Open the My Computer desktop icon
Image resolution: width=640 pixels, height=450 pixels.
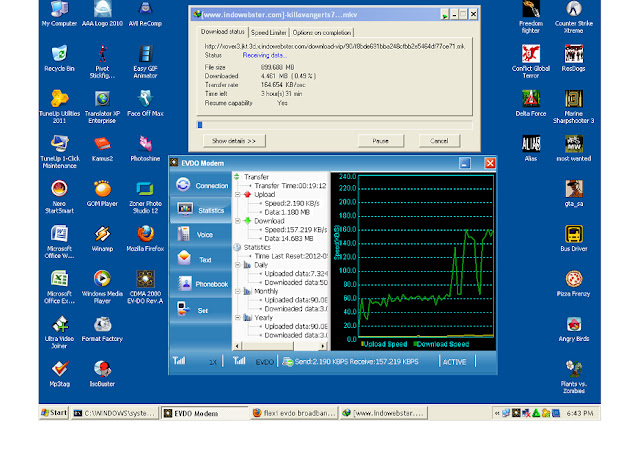[59, 14]
